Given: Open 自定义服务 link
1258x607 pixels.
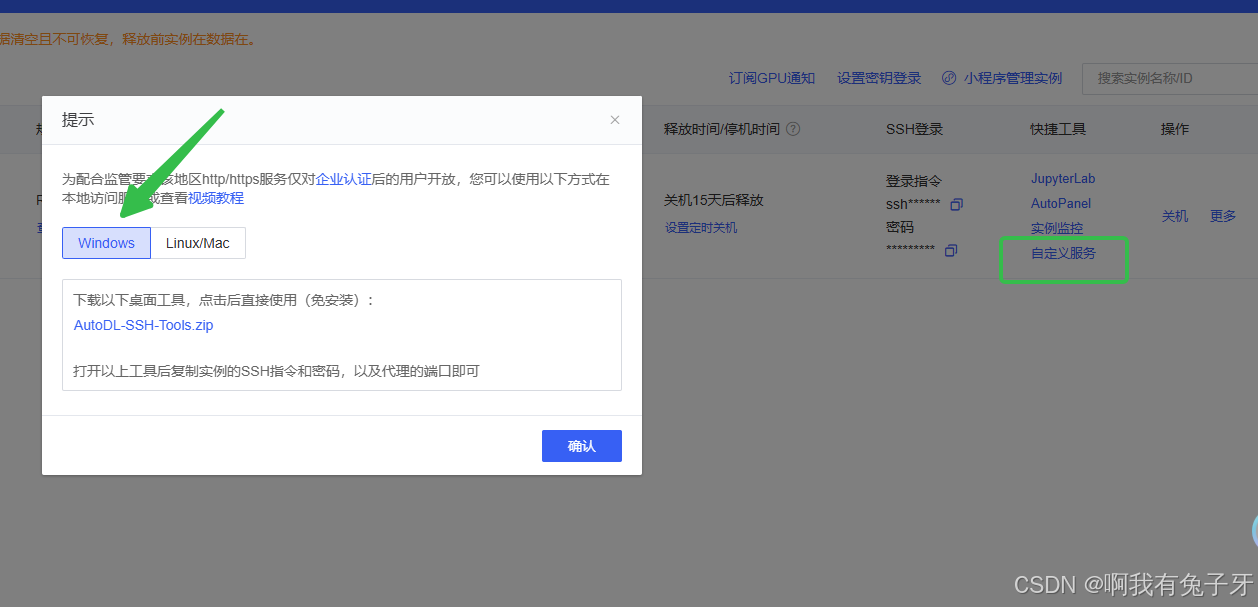Looking at the screenshot, I should pos(1064,254).
